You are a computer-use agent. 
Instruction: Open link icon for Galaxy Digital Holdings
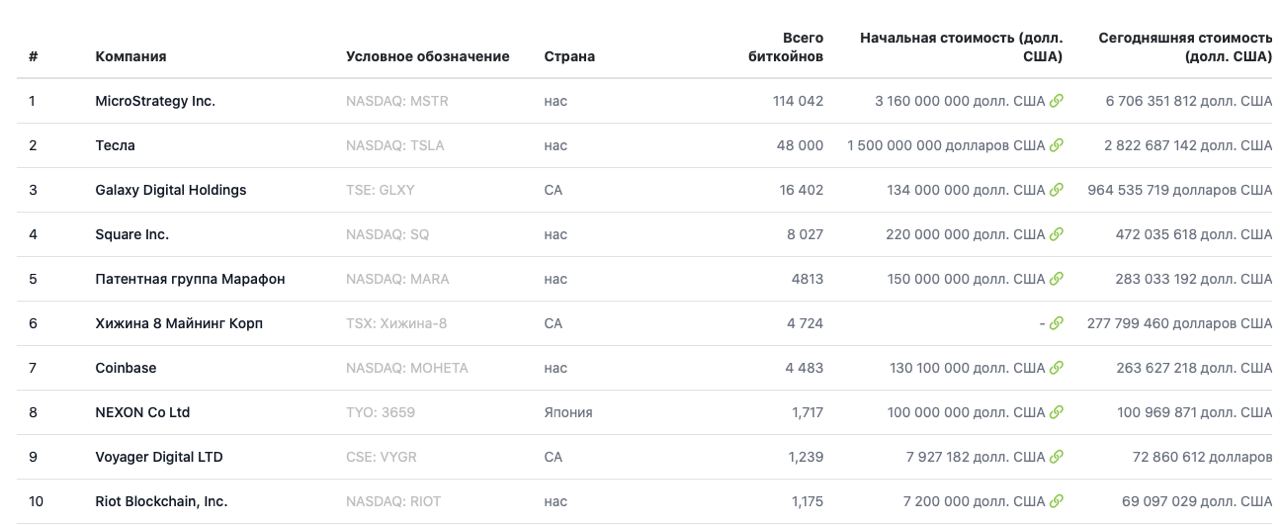point(1056,190)
